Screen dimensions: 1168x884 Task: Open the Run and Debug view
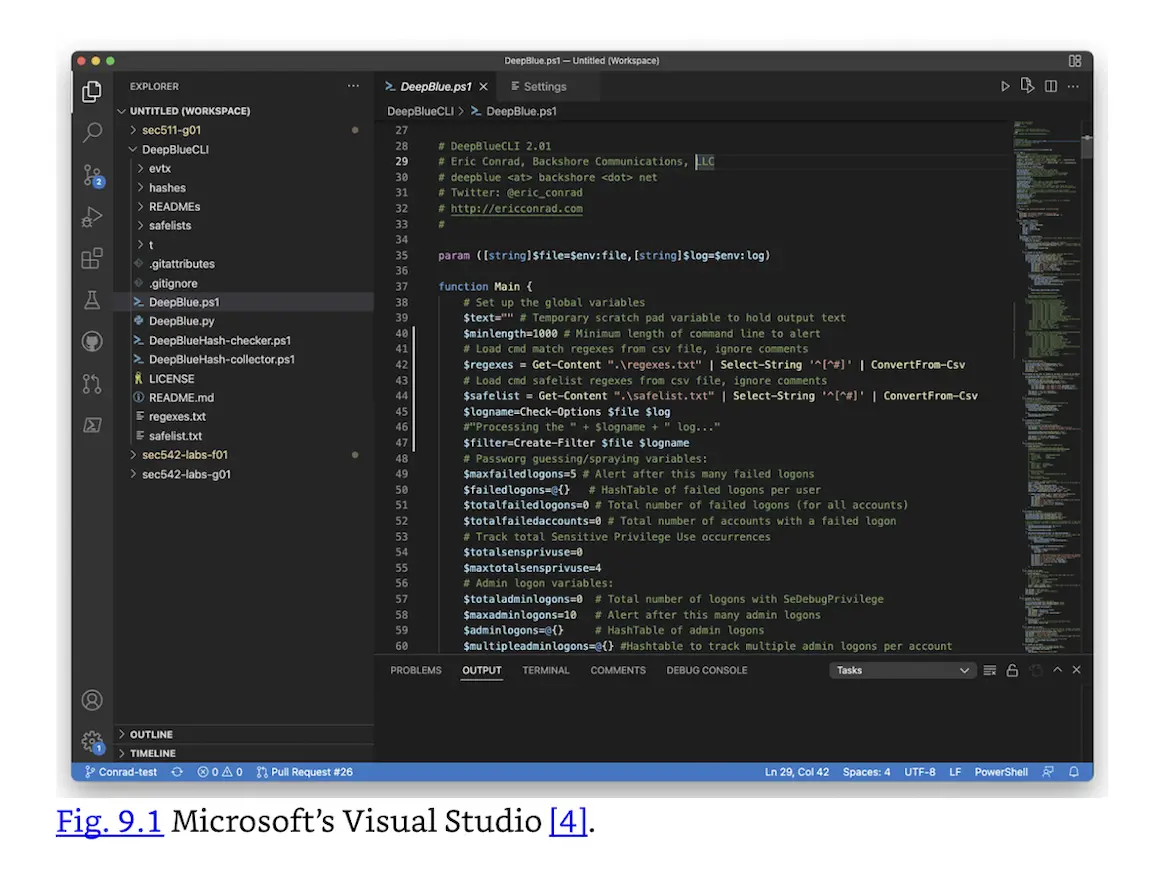[92, 216]
